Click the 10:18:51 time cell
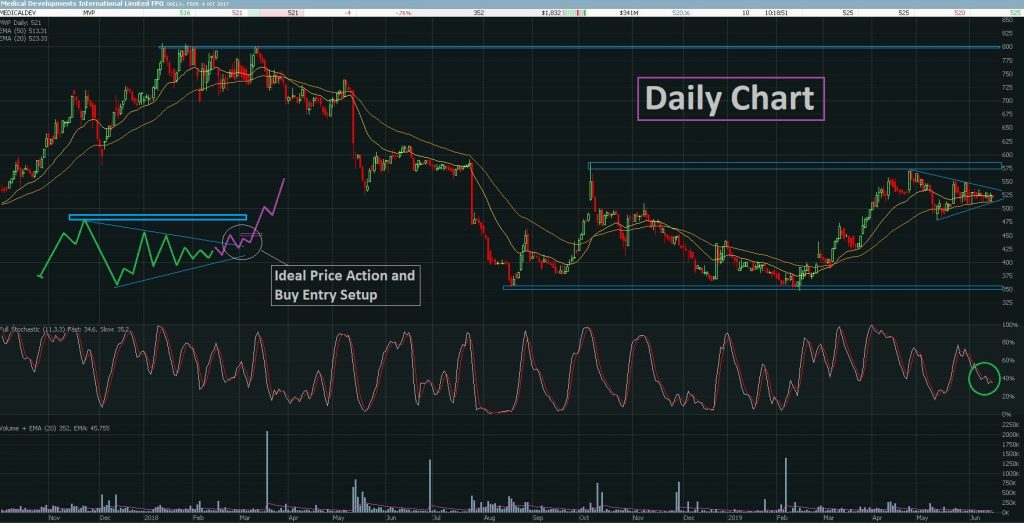The height and width of the screenshot is (523, 1024). tap(776, 13)
